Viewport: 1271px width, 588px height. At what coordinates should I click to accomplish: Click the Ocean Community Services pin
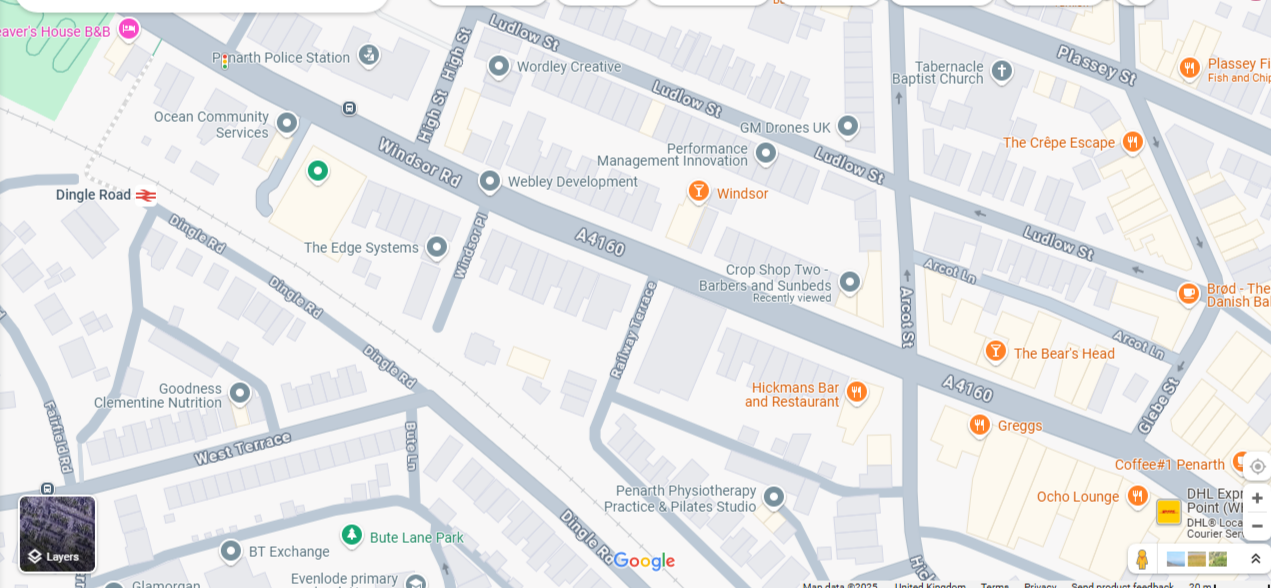pos(287,123)
